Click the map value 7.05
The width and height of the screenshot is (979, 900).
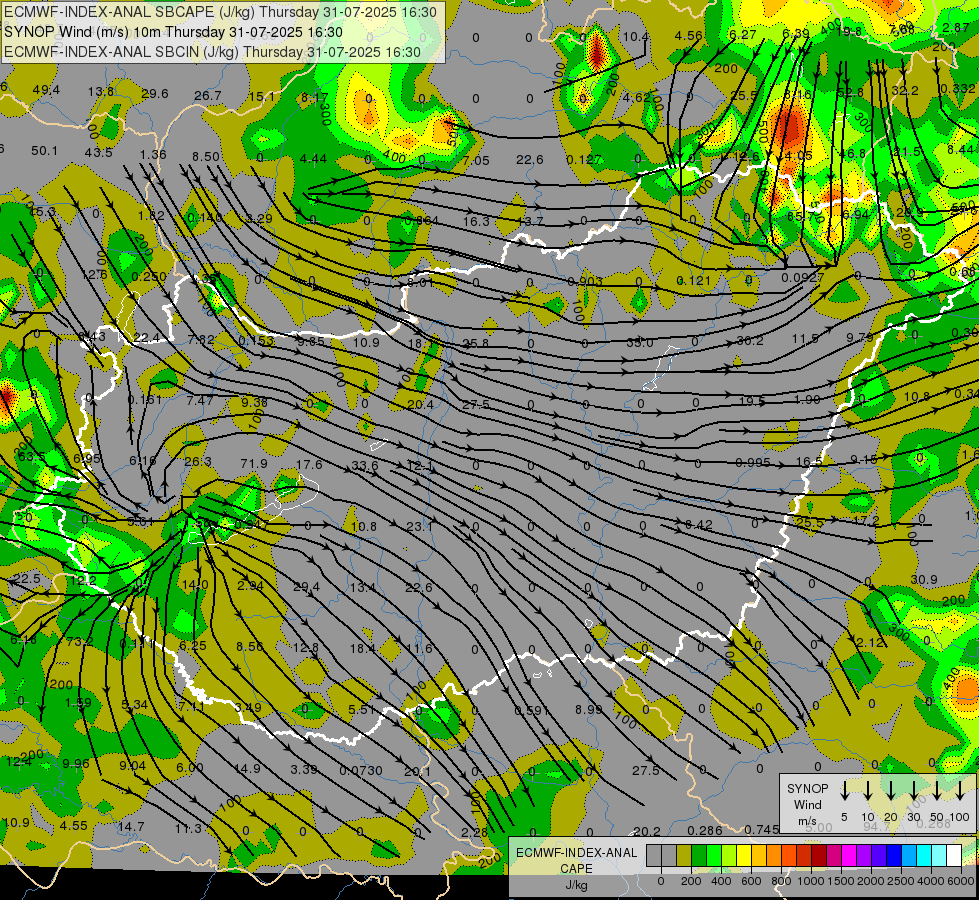[476, 161]
